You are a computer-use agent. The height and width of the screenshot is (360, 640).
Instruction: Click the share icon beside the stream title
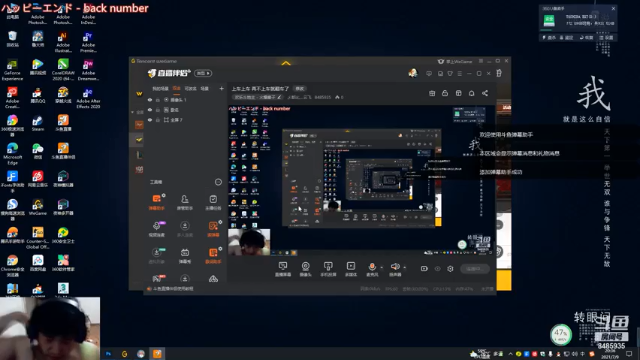point(485,93)
